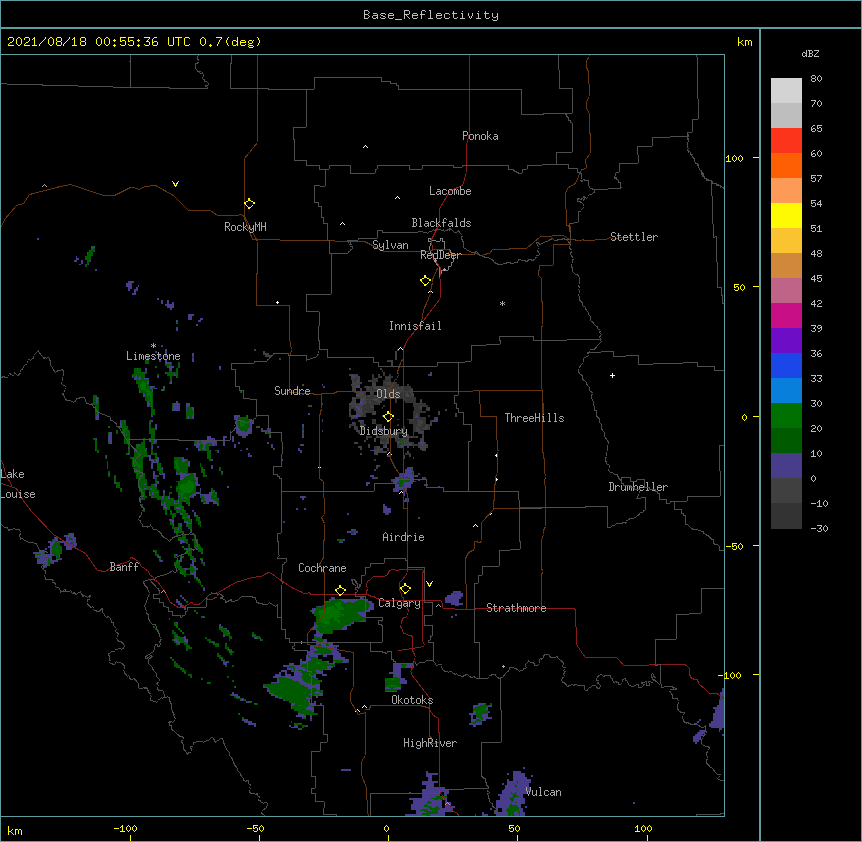The height and width of the screenshot is (842, 862).
Task: Select the light grey 70-80 dBZ swatch
Action: pyautogui.click(x=786, y=91)
